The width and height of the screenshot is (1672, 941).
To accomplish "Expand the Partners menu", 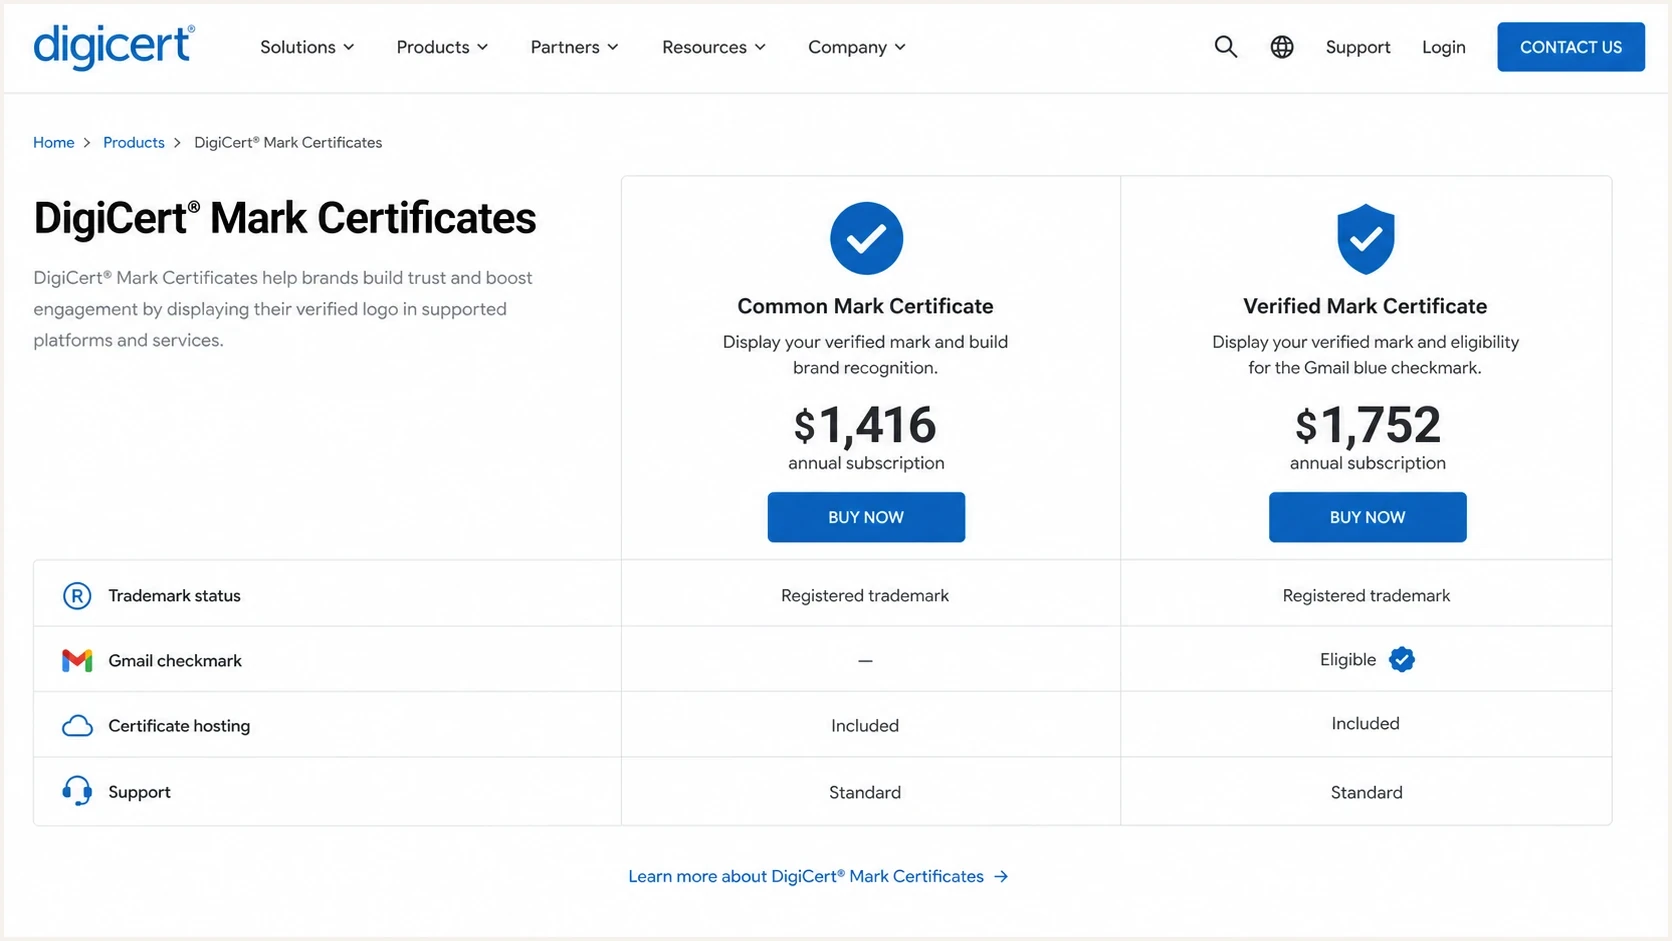I will (574, 47).
